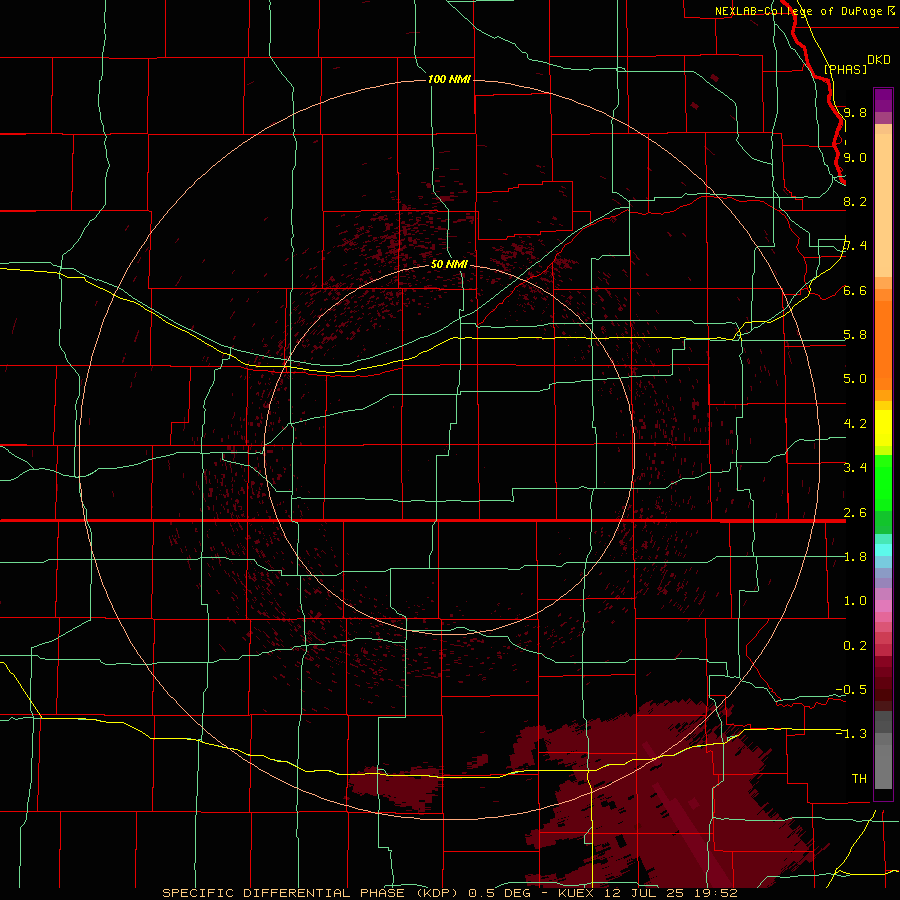Click the 2.6 scale value

pyautogui.click(x=855, y=513)
